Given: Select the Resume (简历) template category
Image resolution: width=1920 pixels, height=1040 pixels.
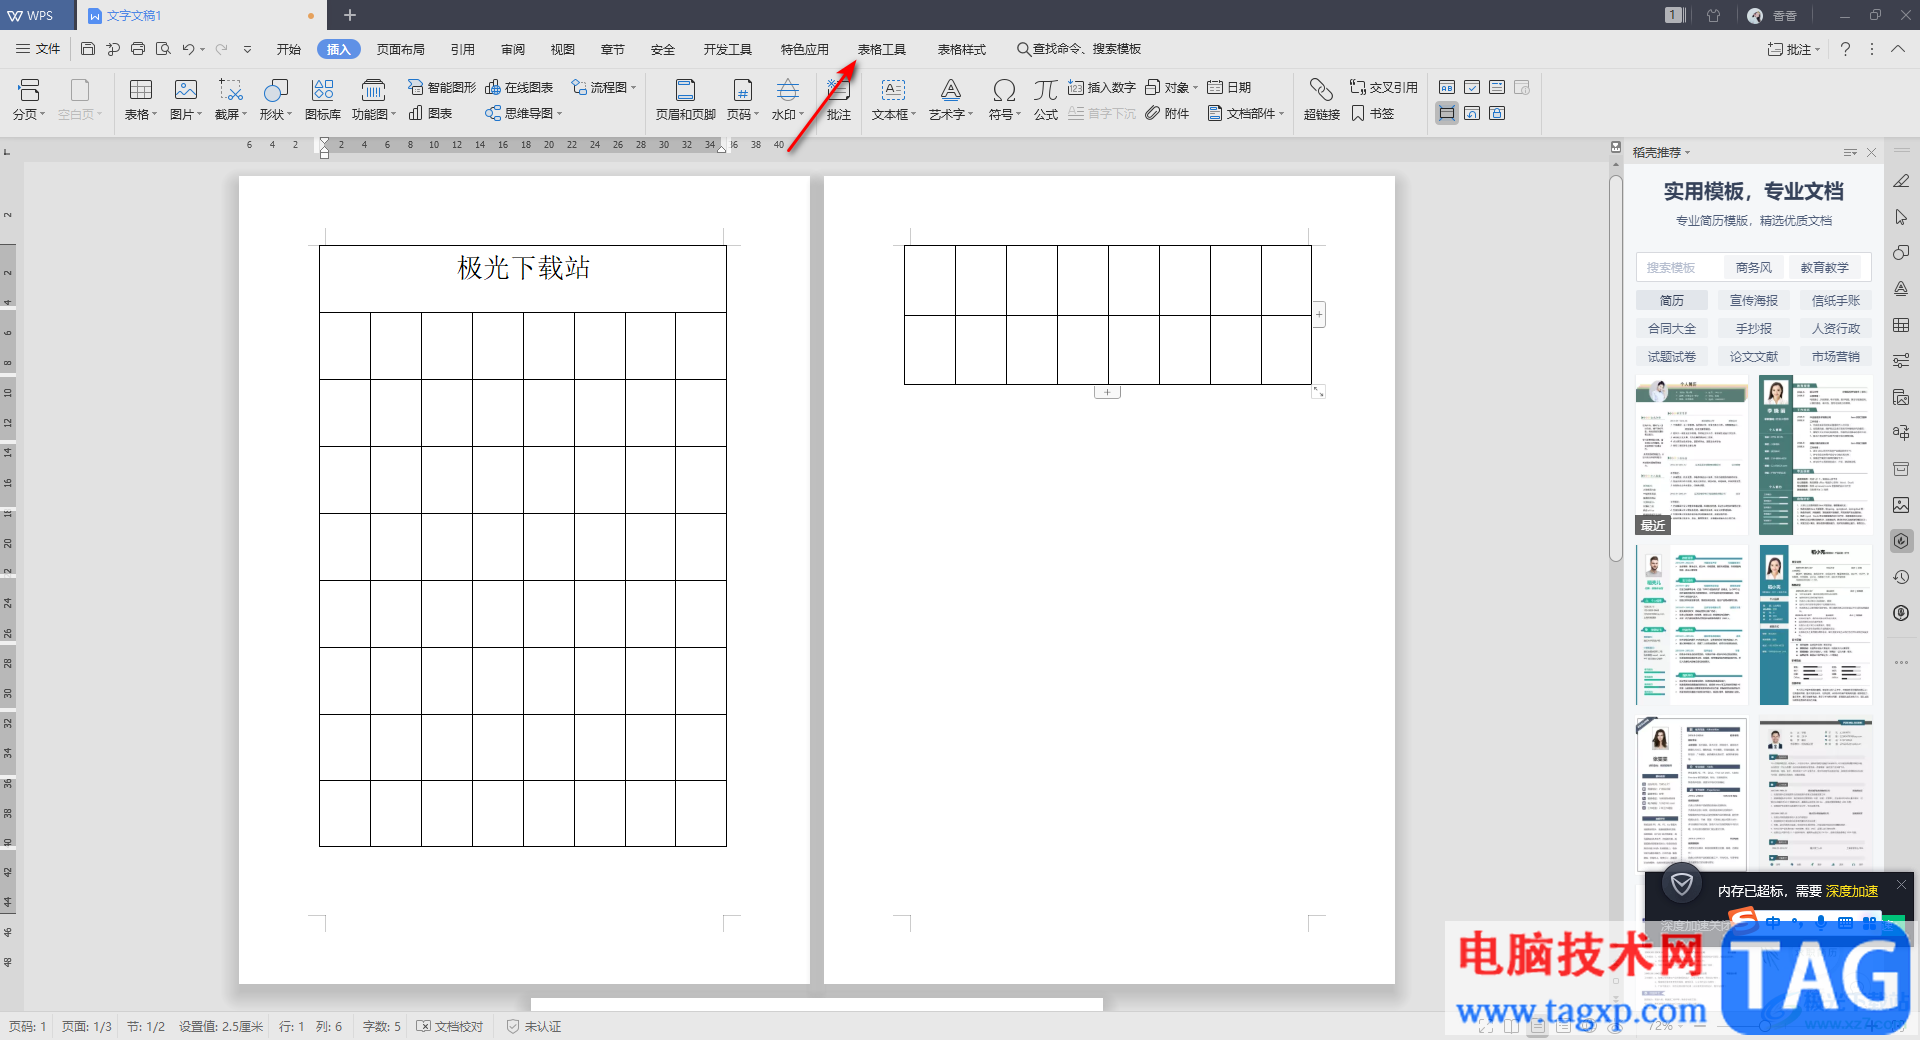Looking at the screenshot, I should pos(1672,300).
